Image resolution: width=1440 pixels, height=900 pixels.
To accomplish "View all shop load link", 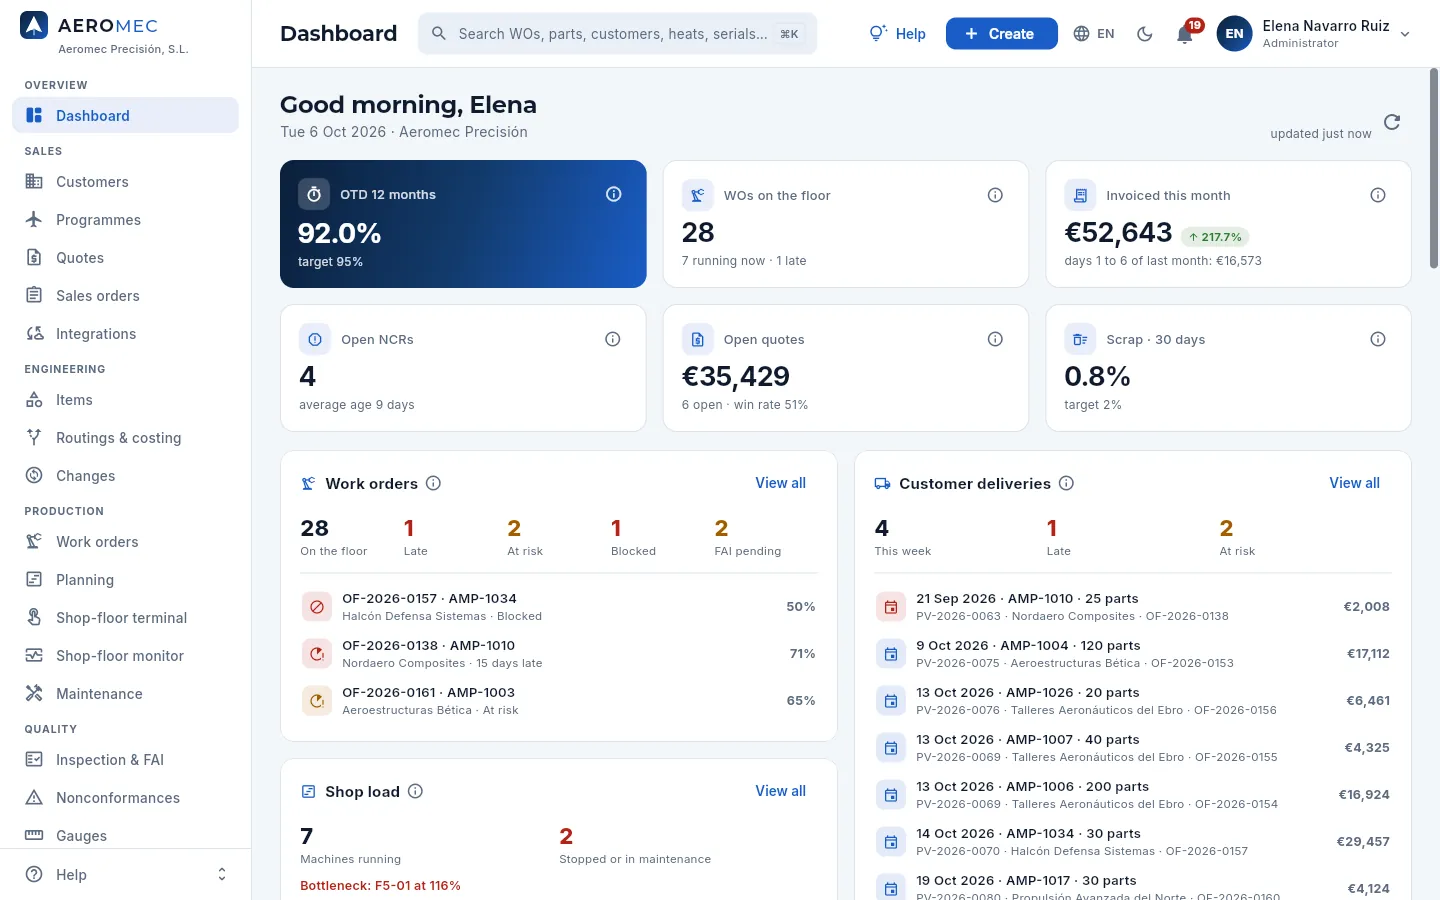I will click(x=780, y=791).
